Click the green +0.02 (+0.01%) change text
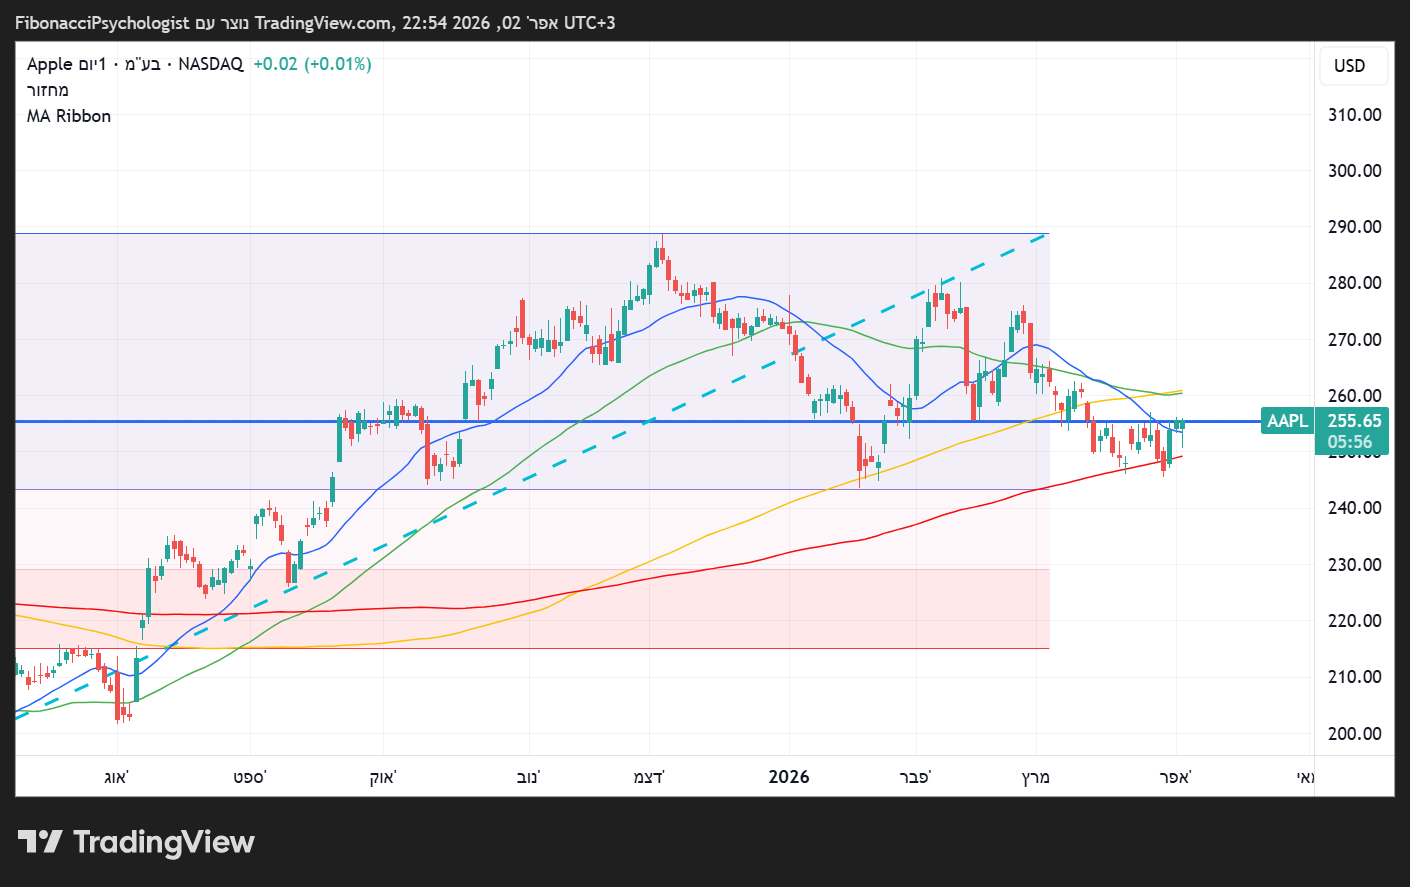1410x887 pixels. pyautogui.click(x=312, y=64)
